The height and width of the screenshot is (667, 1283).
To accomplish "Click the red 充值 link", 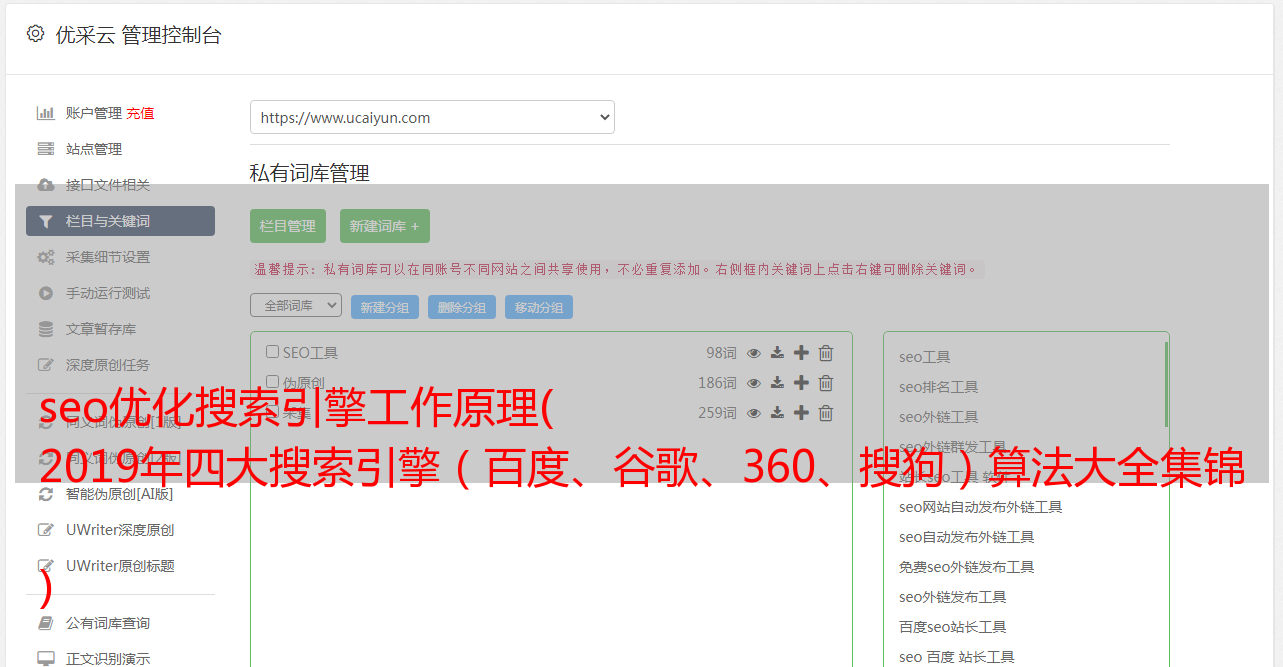I will click(x=140, y=113).
